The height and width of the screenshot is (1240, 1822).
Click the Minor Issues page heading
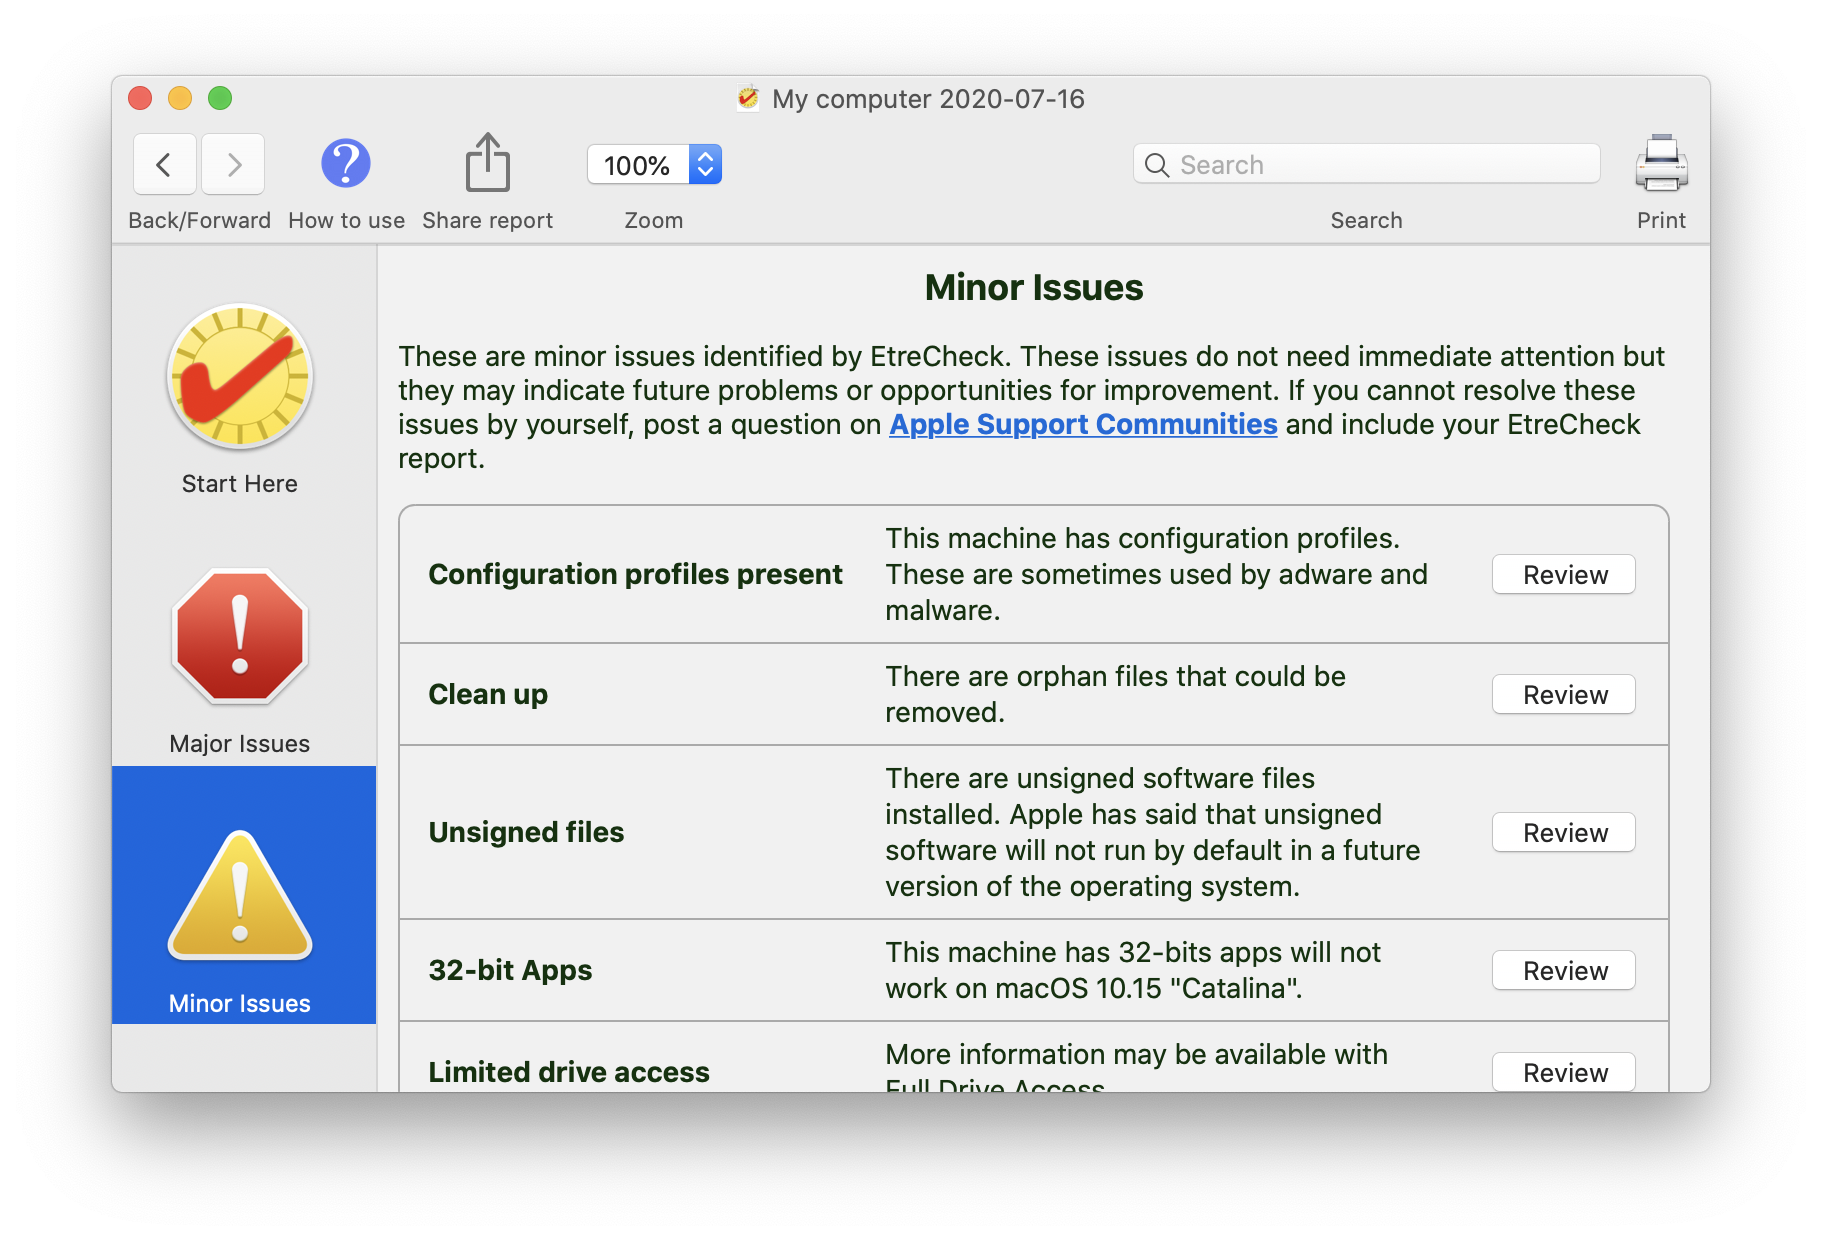[1034, 288]
